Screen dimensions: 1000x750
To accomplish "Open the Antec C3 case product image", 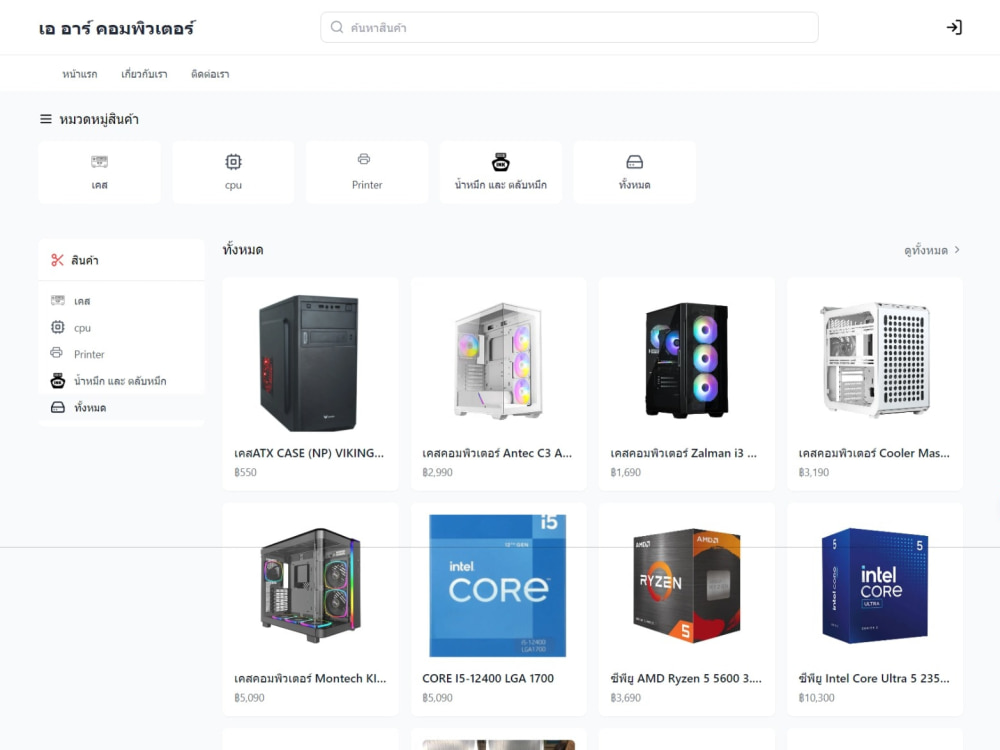I will (499, 361).
